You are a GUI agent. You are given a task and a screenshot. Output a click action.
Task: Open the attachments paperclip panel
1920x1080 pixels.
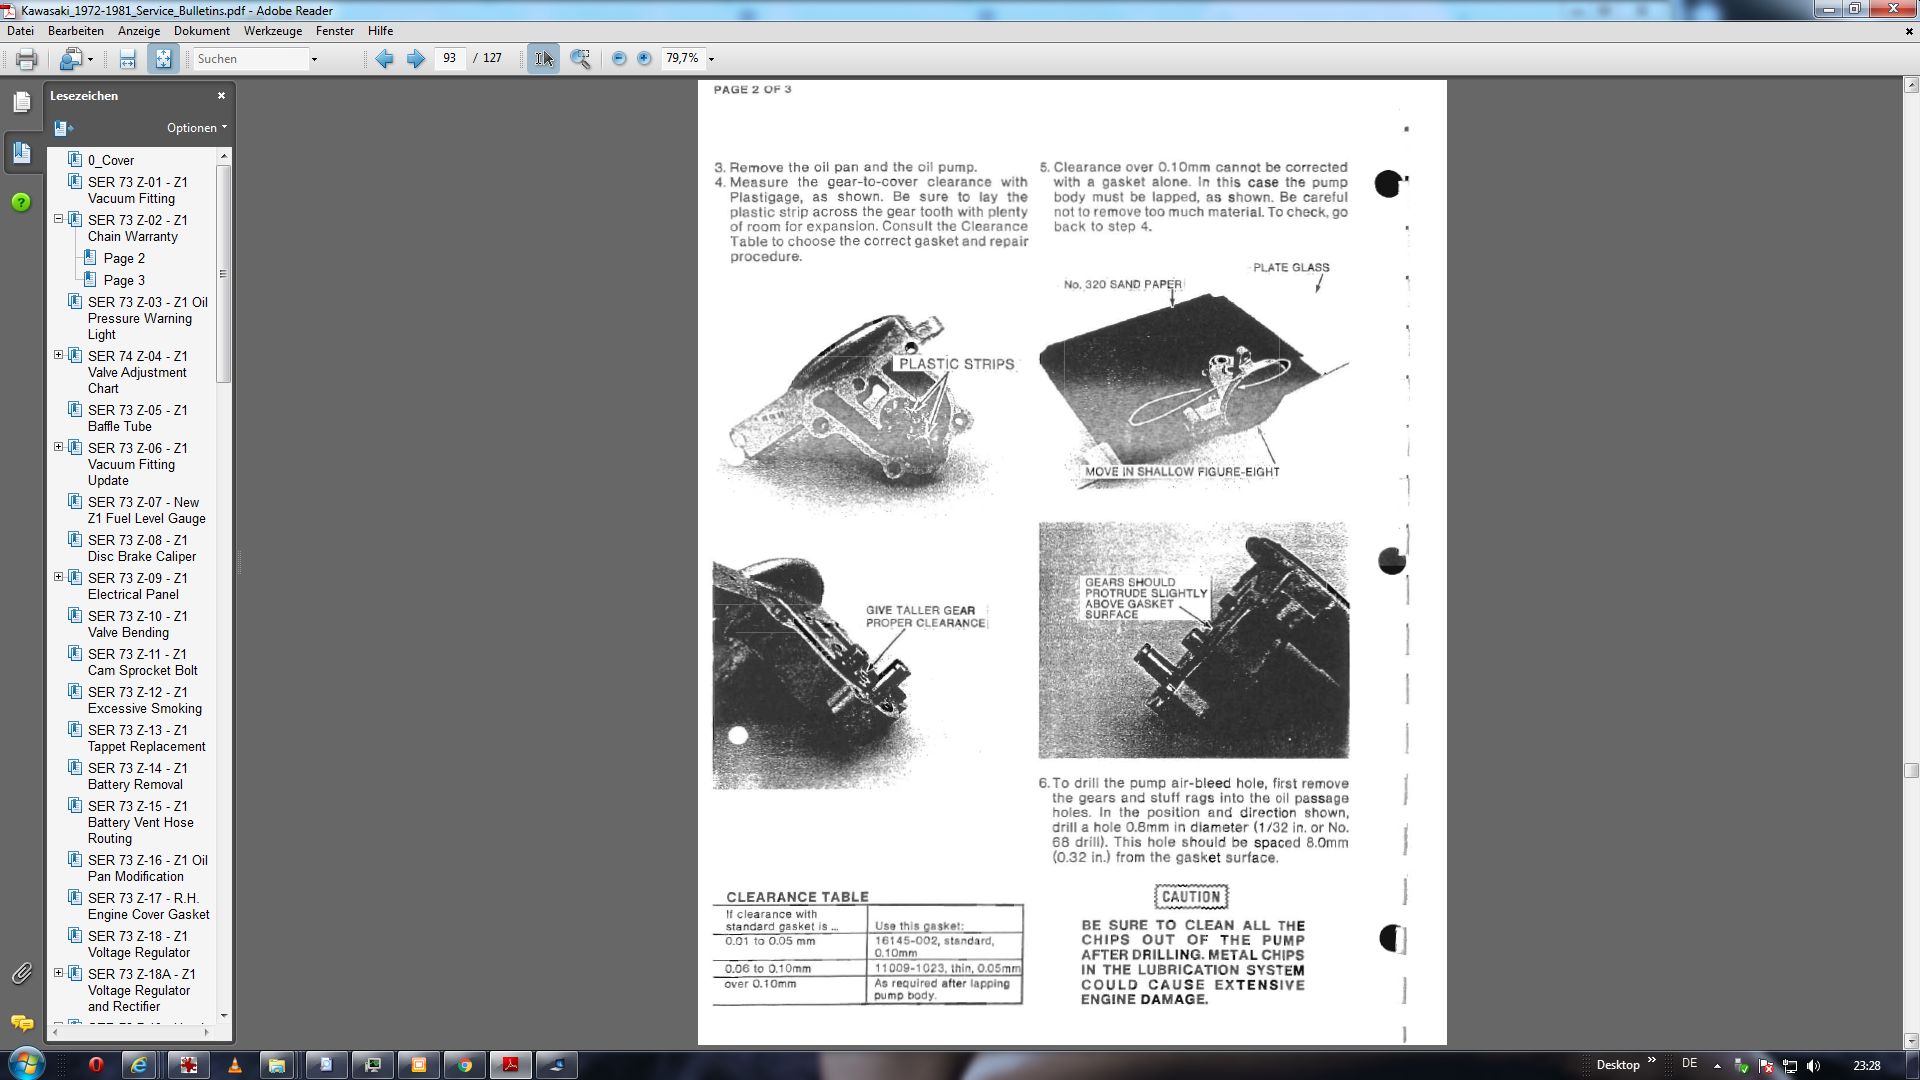(x=21, y=973)
